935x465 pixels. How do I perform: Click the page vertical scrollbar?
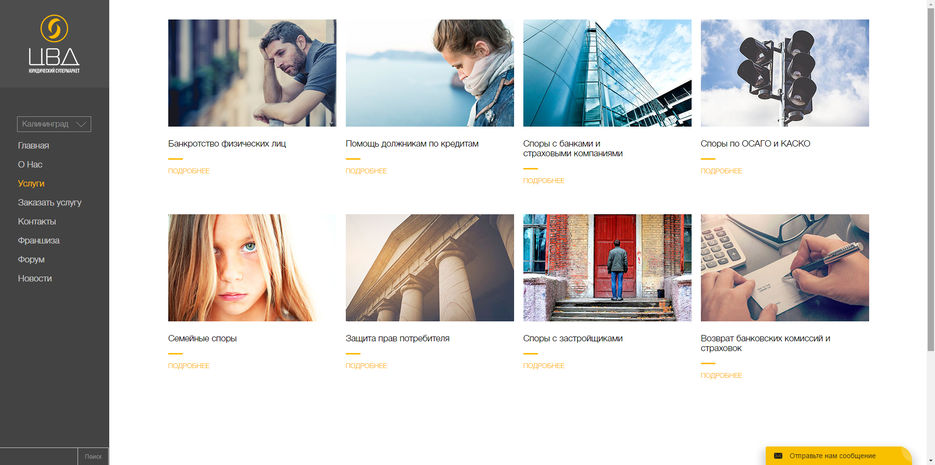pyautogui.click(x=931, y=176)
